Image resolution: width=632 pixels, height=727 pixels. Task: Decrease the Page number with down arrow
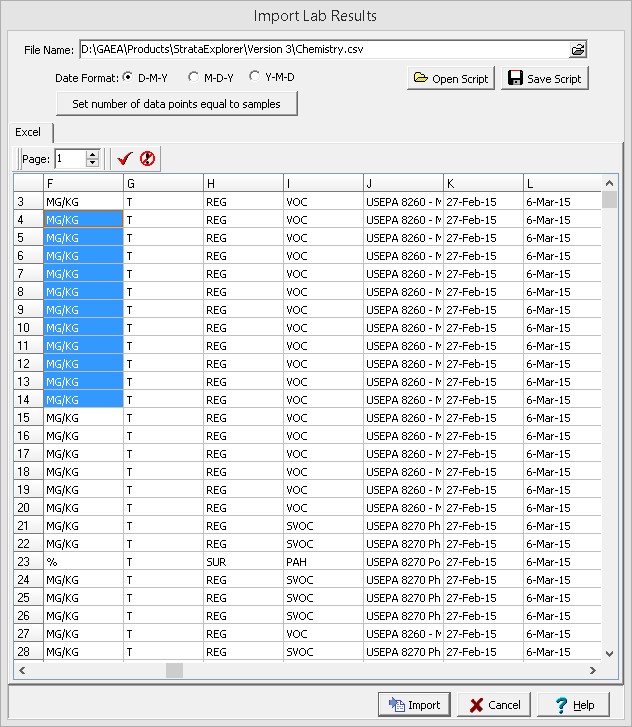click(x=93, y=163)
